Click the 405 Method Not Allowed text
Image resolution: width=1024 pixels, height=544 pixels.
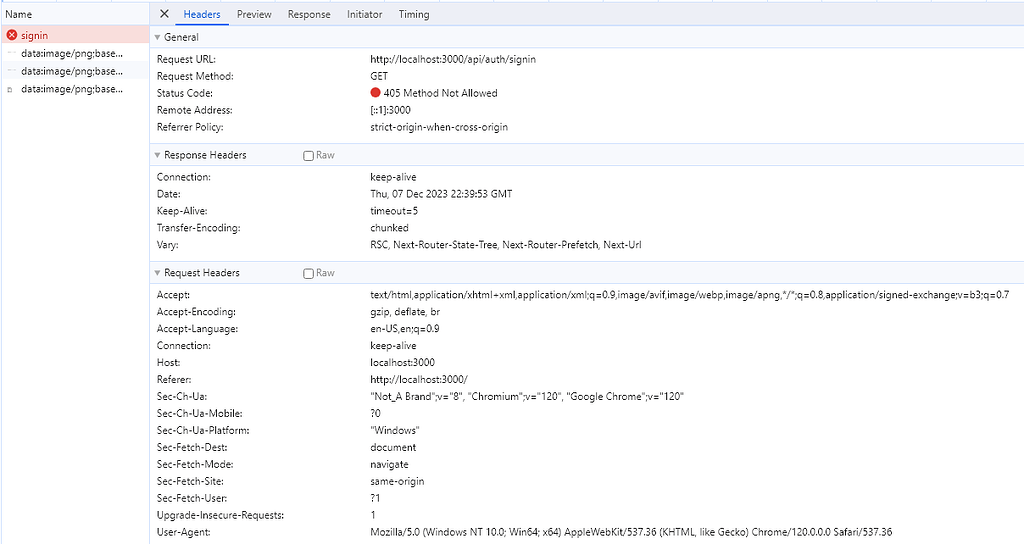[440, 93]
